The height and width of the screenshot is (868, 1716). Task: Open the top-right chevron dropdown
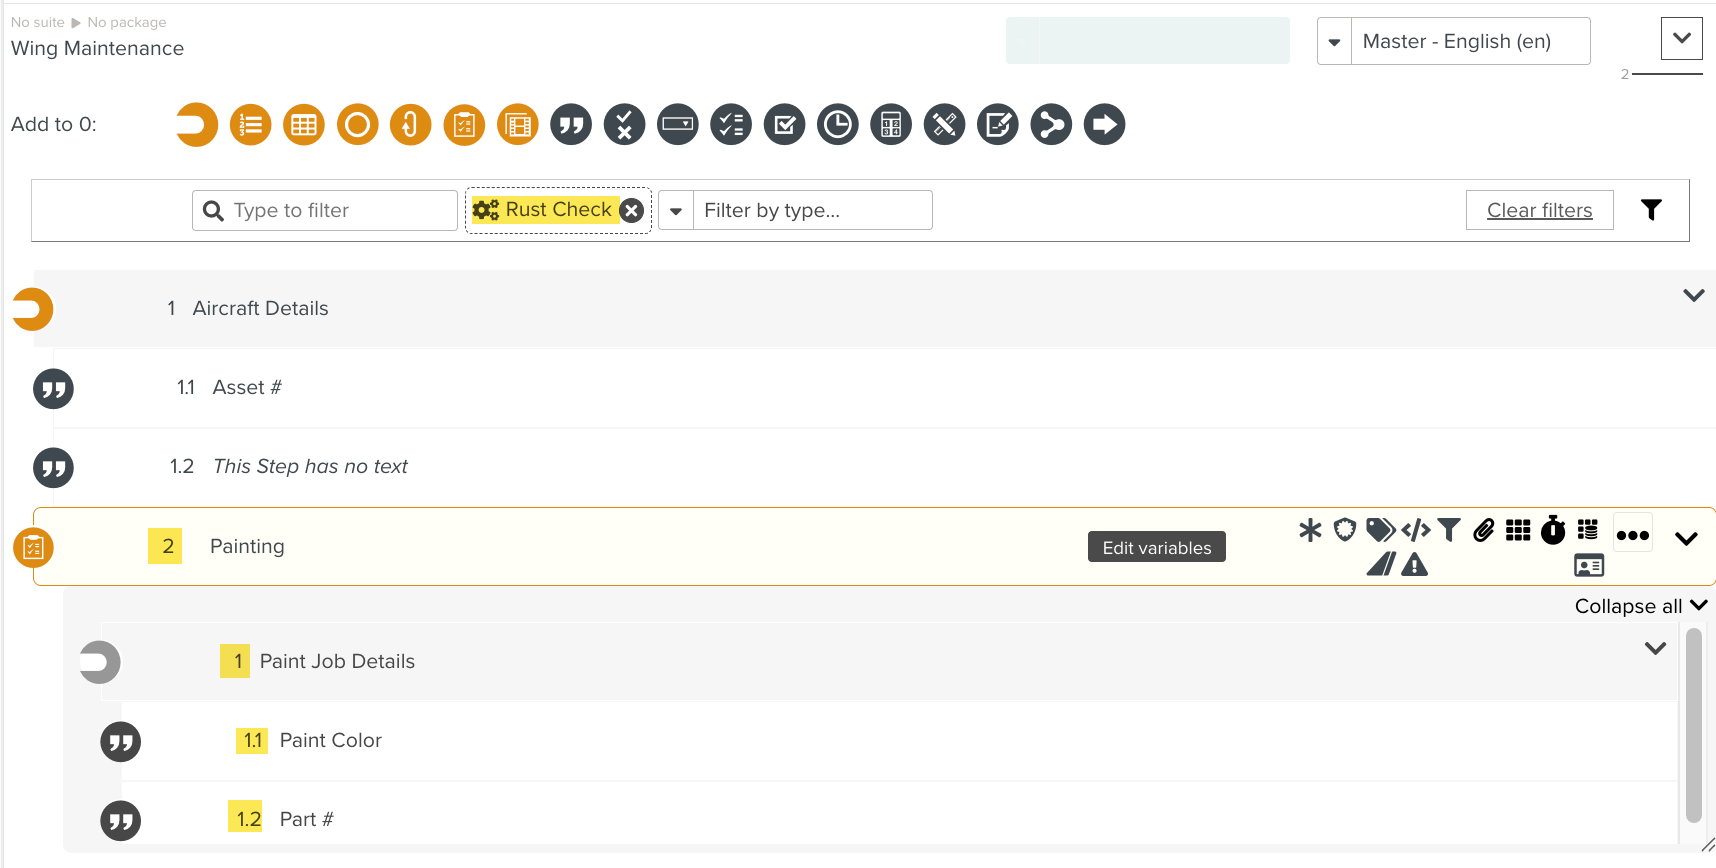pos(1682,38)
